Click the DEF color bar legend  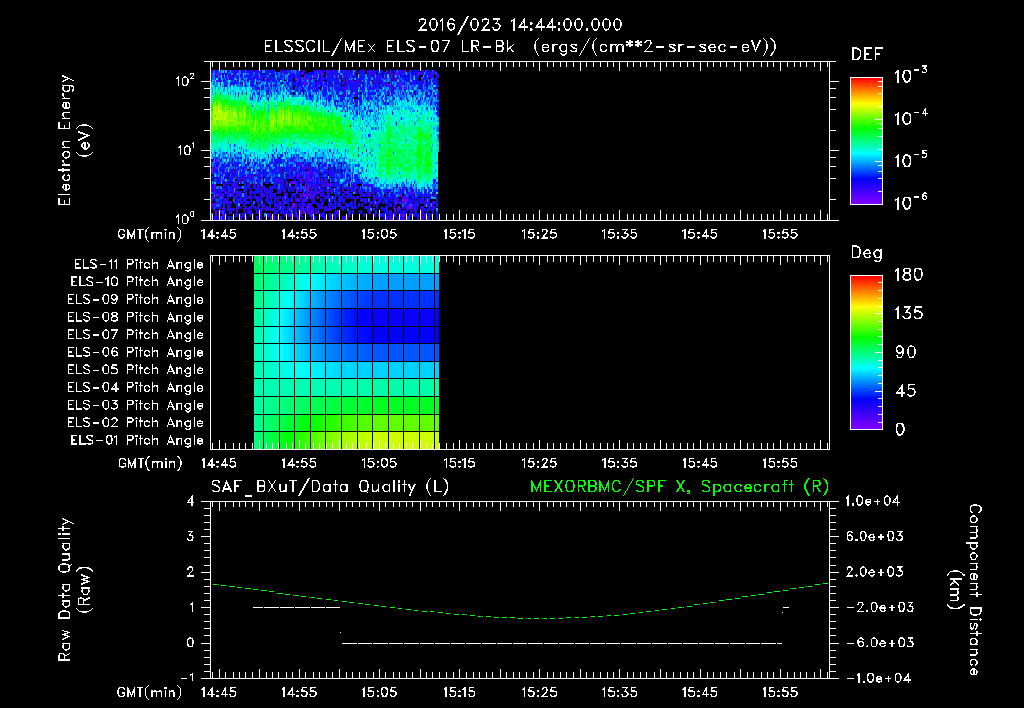tap(866, 140)
